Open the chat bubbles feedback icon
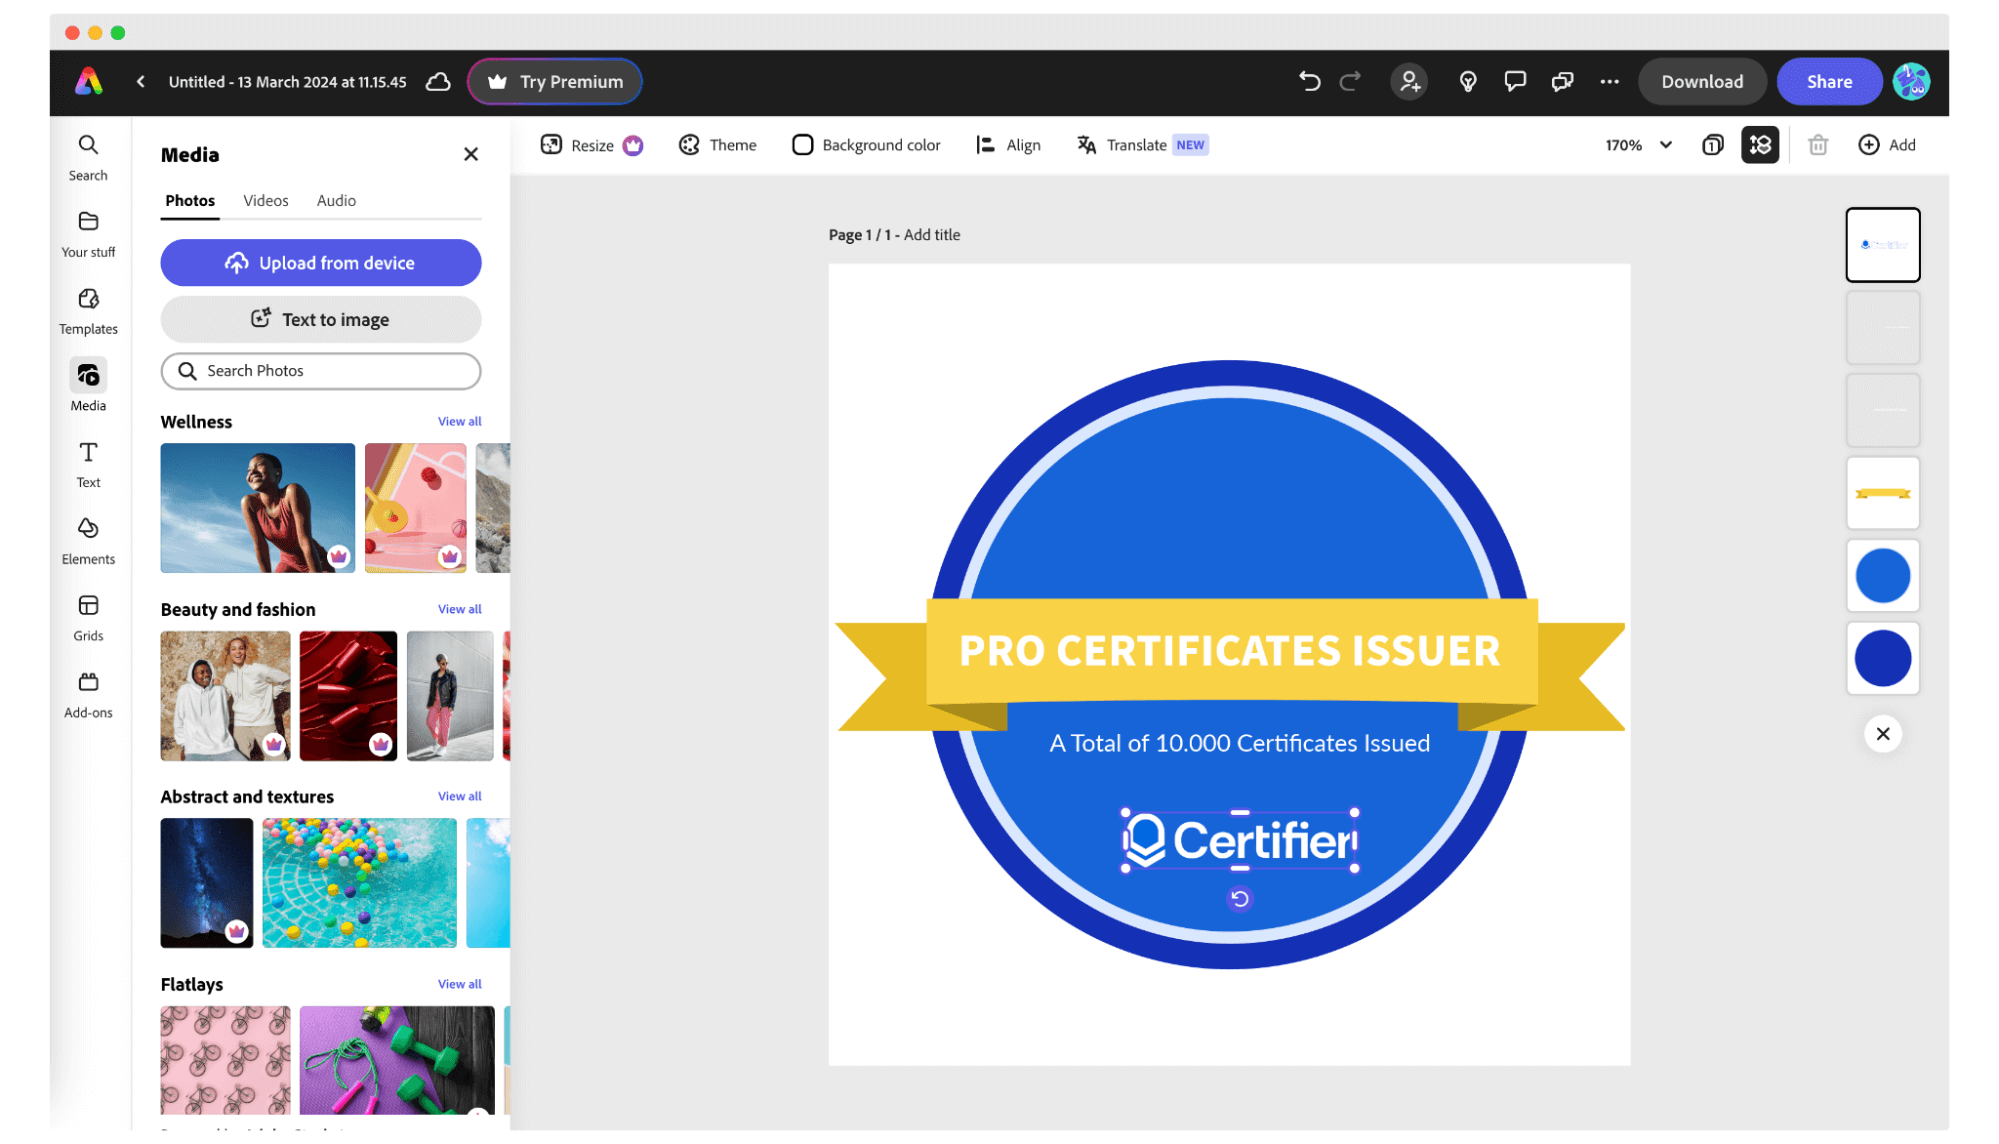Screen dimensions: 1999x1144 pyautogui.click(x=1562, y=81)
